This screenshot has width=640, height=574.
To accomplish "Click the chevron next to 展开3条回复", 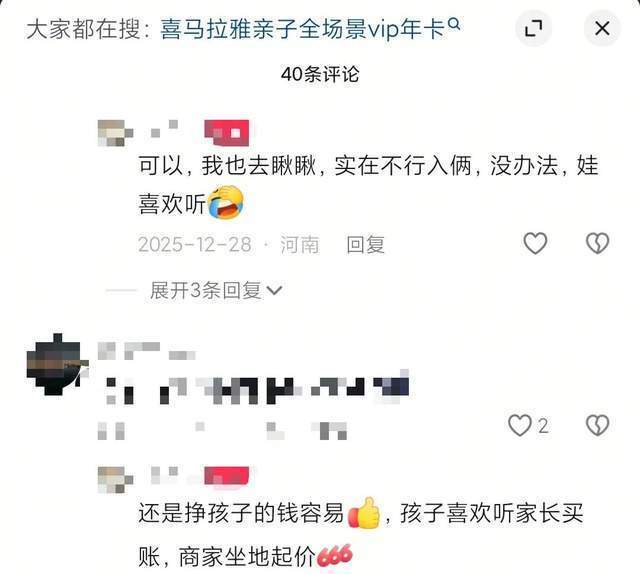I will click(274, 291).
